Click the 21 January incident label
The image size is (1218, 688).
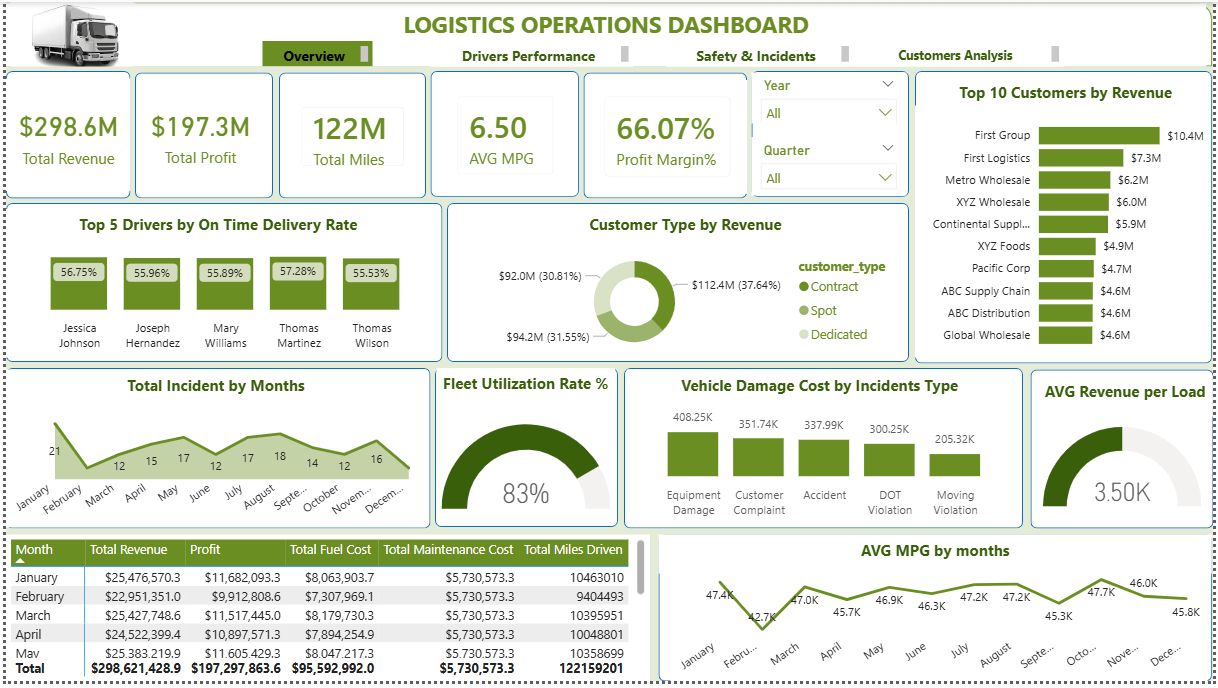click(x=55, y=451)
